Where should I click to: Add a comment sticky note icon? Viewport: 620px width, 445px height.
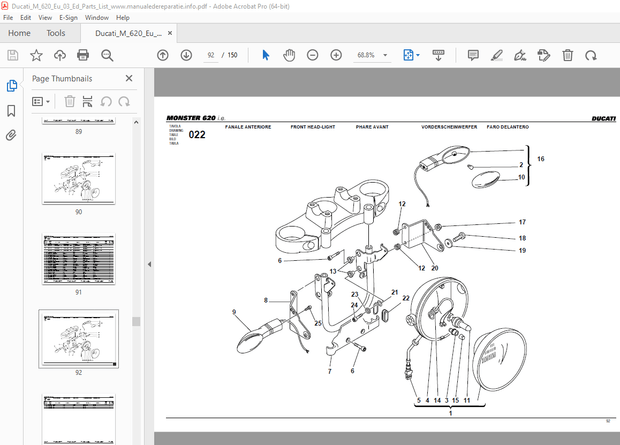coord(473,55)
